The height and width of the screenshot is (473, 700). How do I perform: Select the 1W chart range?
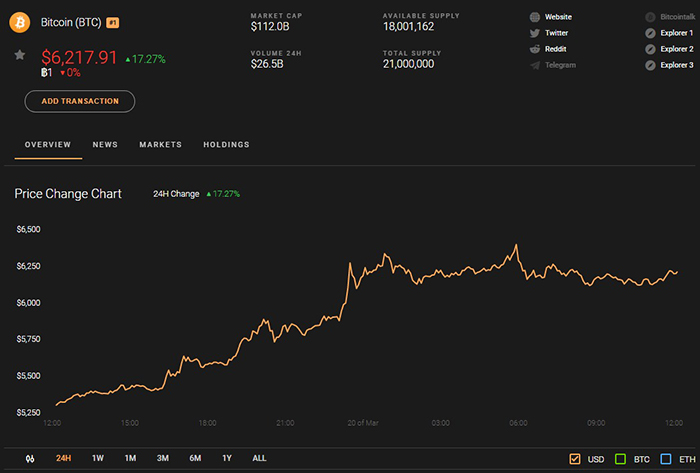[98, 458]
